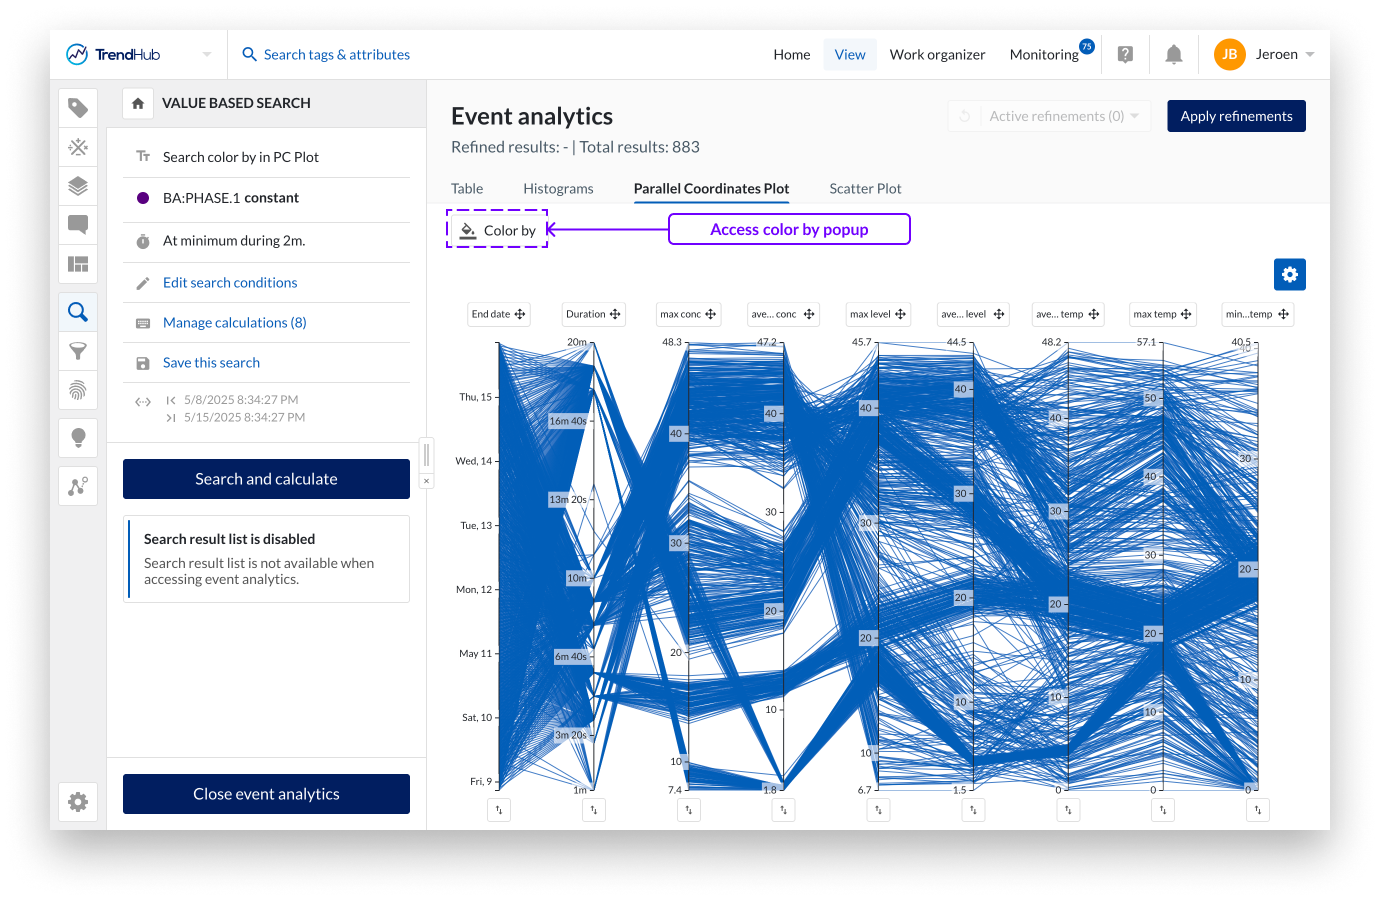This screenshot has height=900, width=1380.
Task: Click the purple BA:PHASE.1 color dot
Action: pyautogui.click(x=143, y=198)
